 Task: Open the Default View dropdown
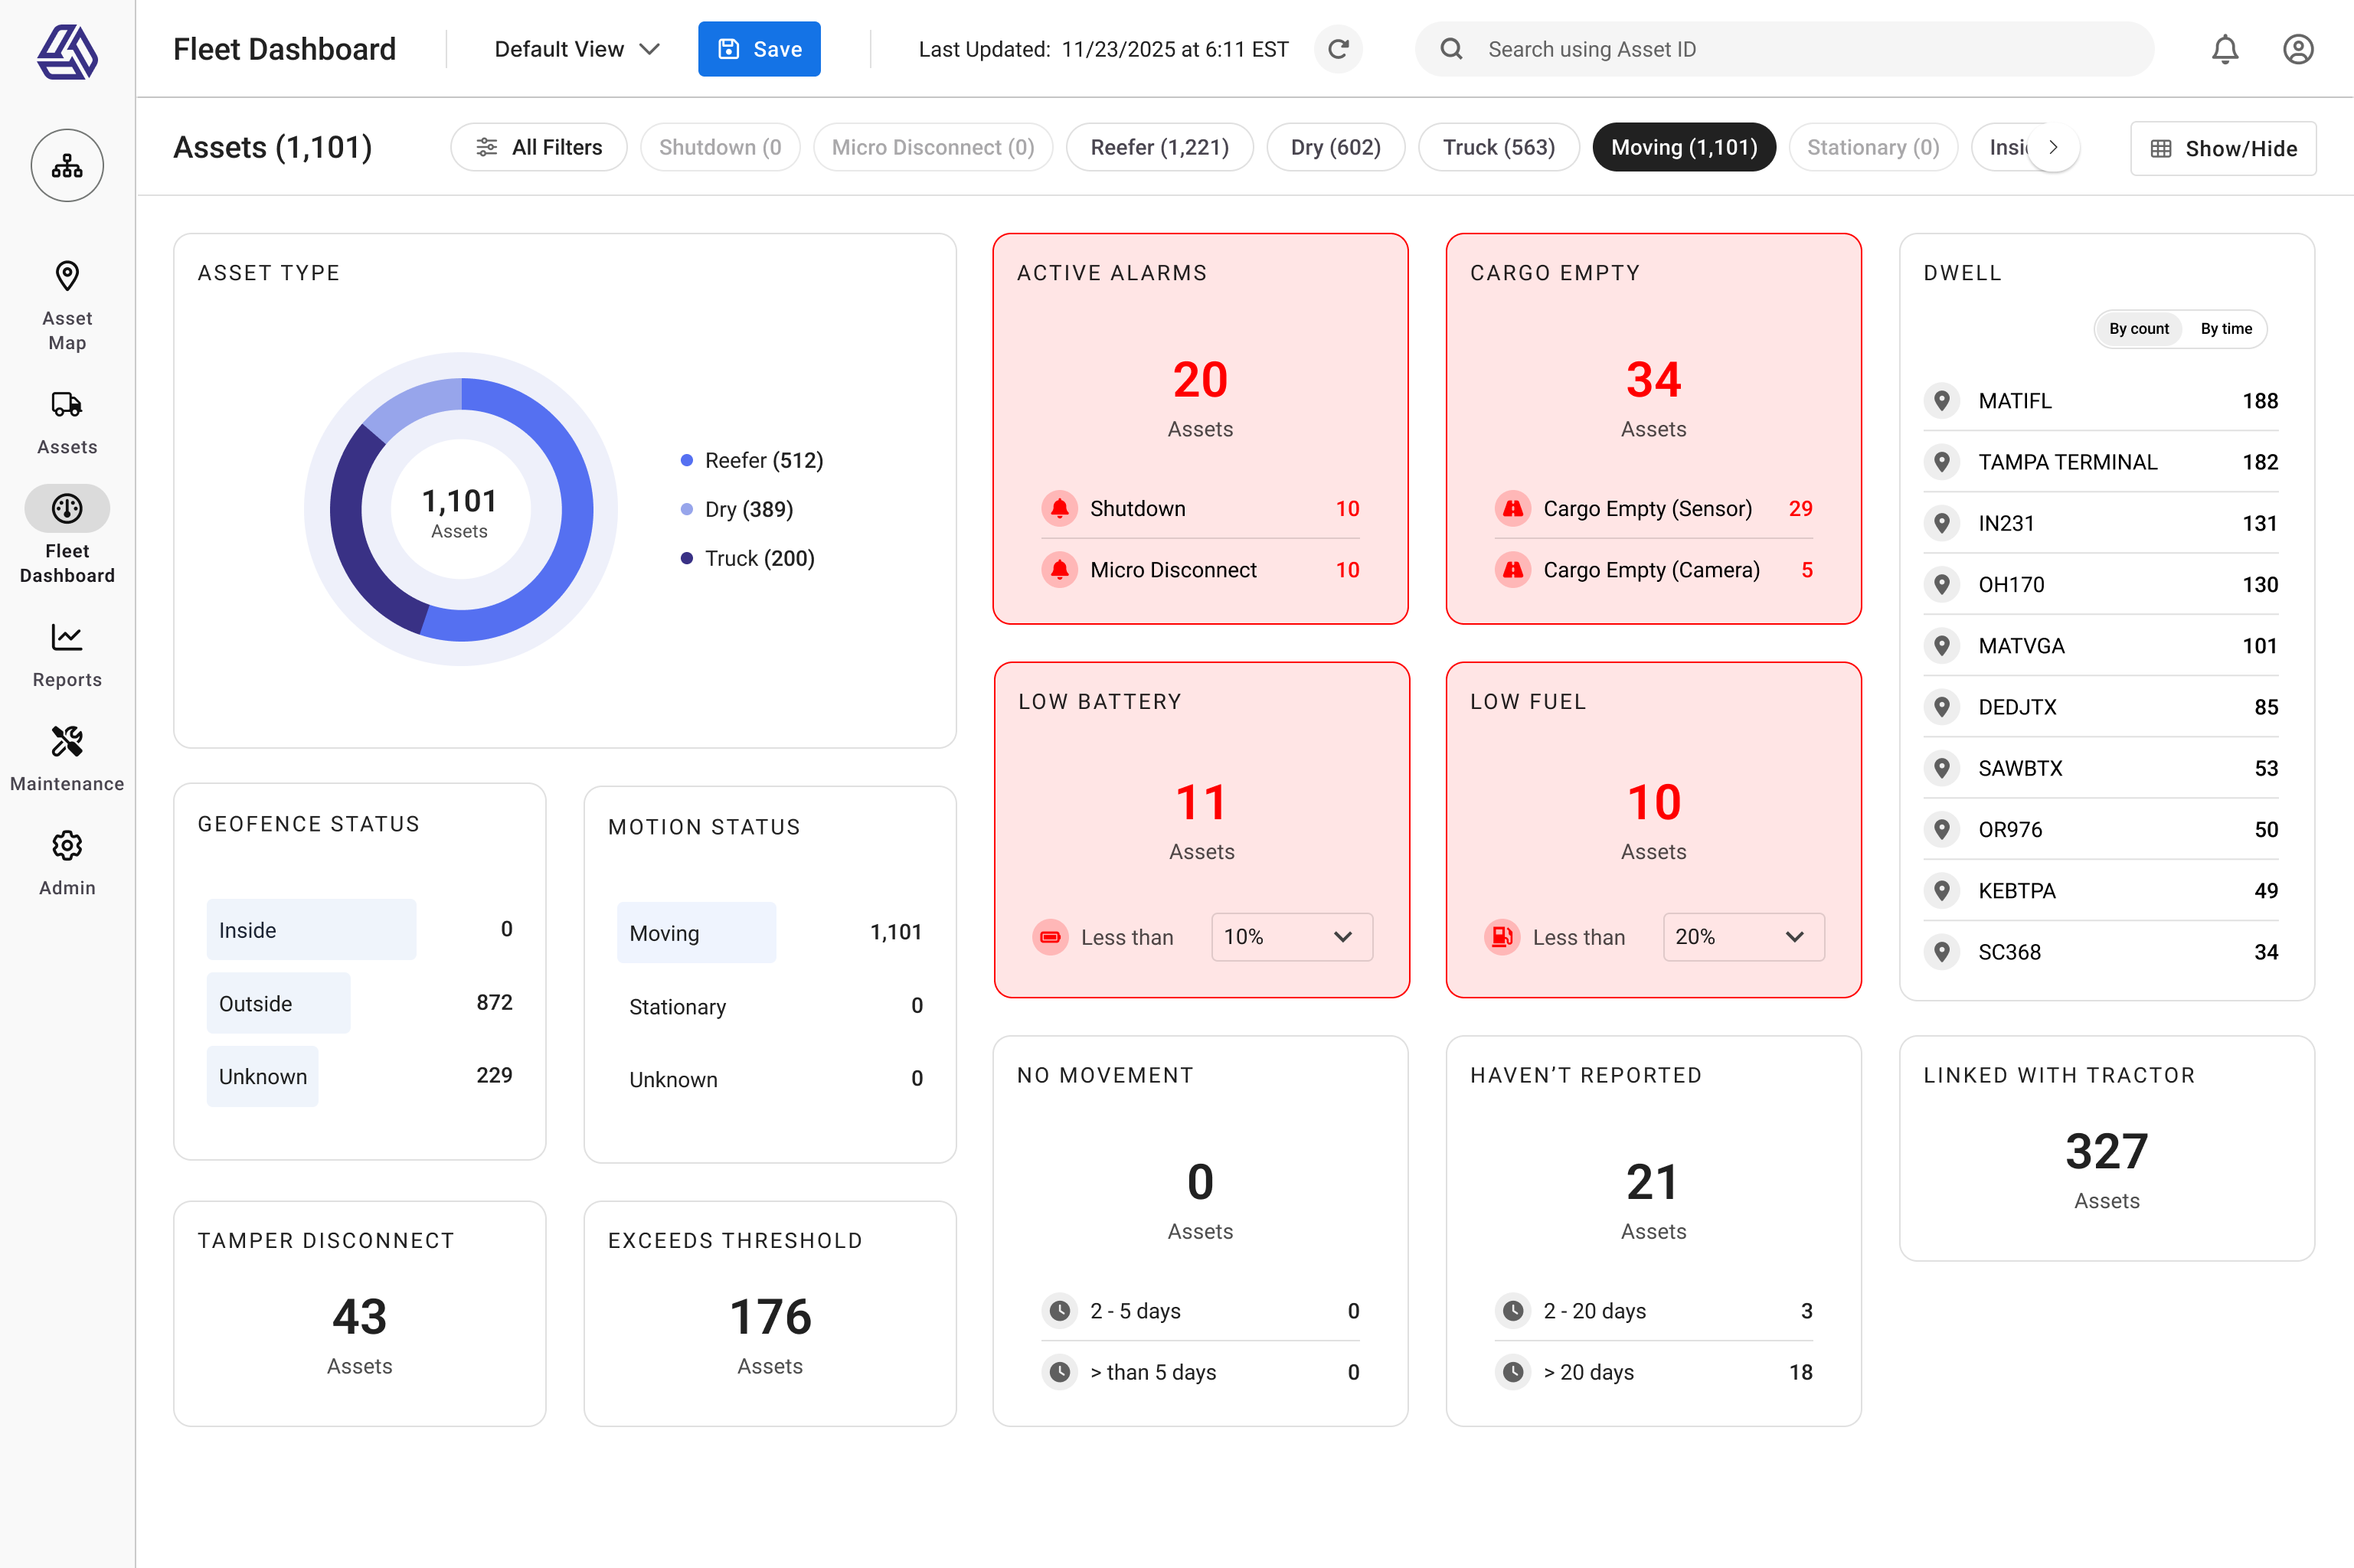pyautogui.click(x=576, y=48)
